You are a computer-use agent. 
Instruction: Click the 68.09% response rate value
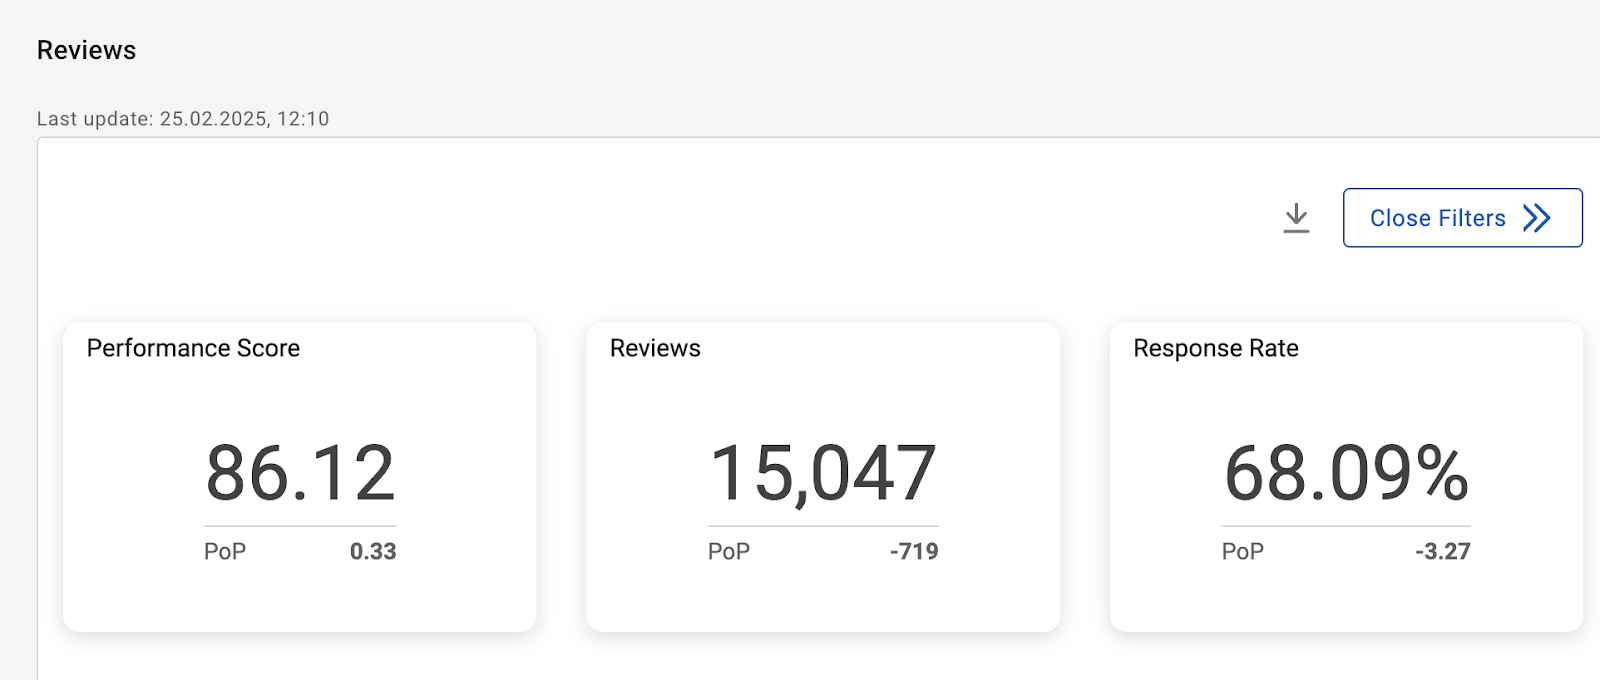pos(1346,474)
